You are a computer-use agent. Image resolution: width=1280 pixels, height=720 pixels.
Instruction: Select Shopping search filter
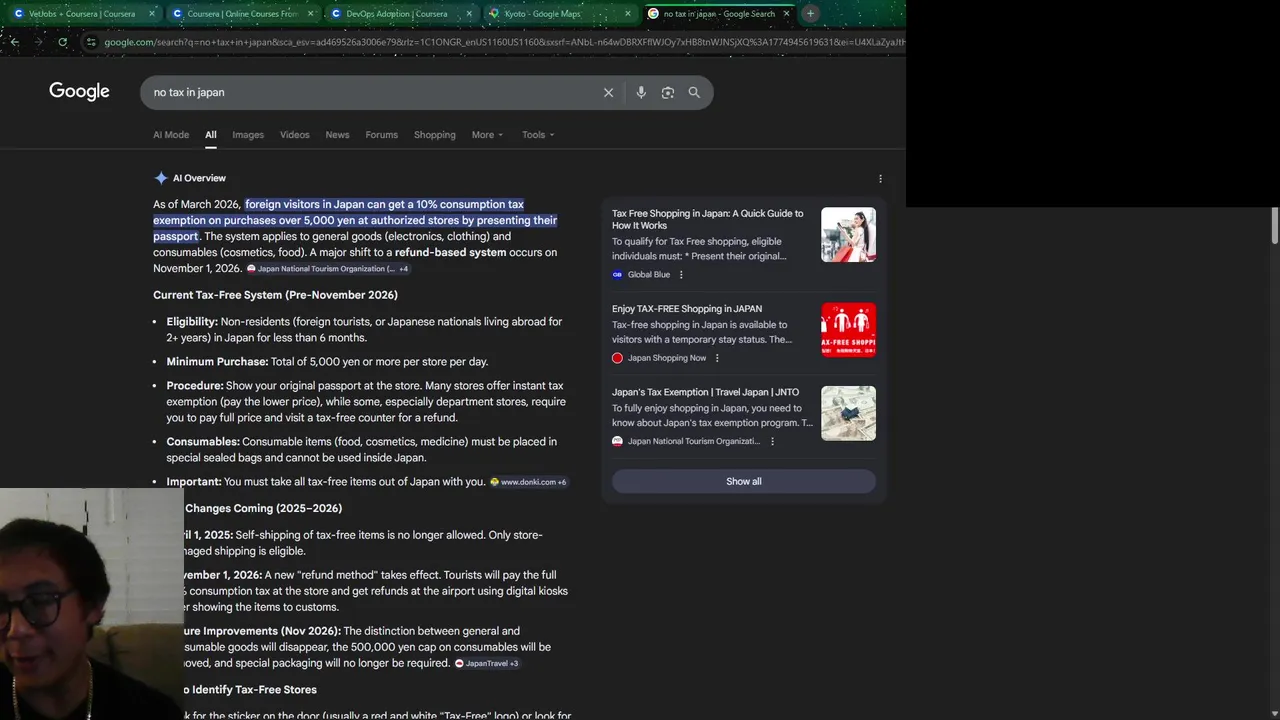(435, 135)
